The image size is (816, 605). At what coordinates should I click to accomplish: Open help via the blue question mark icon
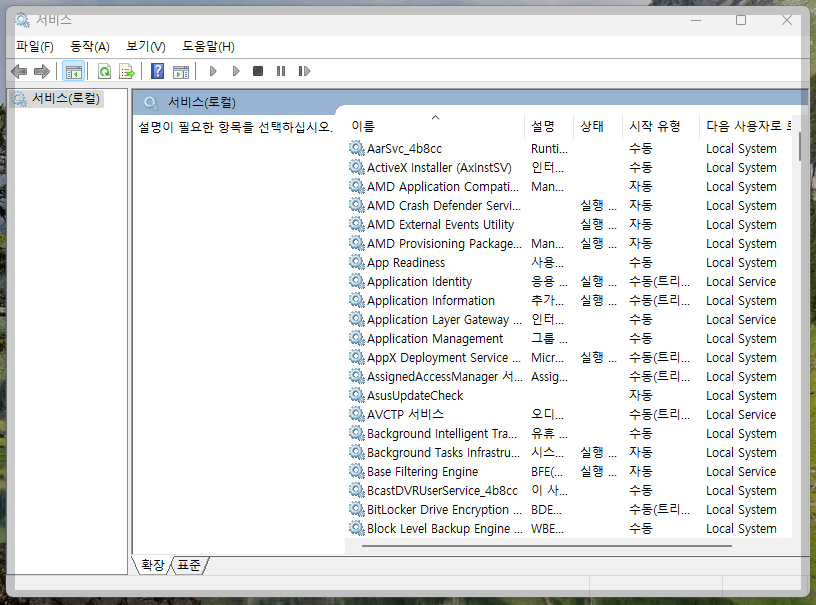coord(156,70)
